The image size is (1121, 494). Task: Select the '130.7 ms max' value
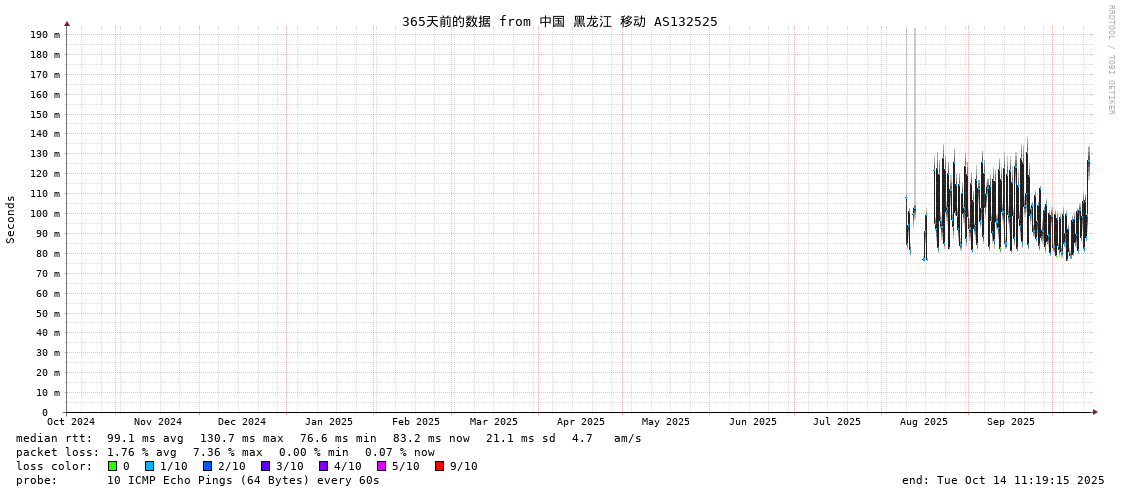click(241, 438)
